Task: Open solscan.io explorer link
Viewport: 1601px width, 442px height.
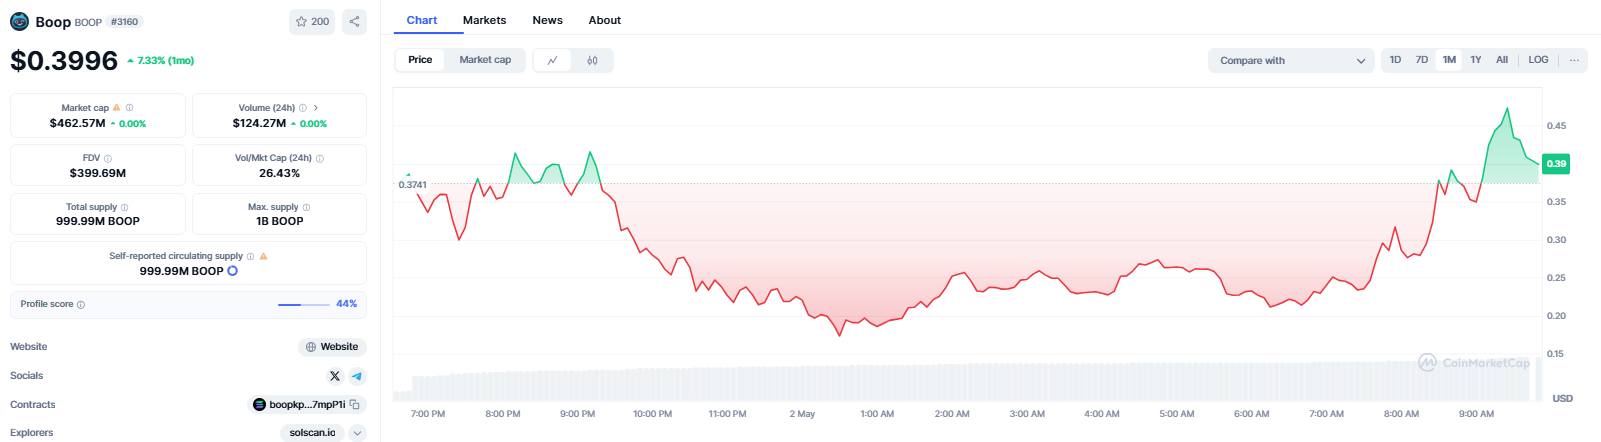Action: point(313,433)
